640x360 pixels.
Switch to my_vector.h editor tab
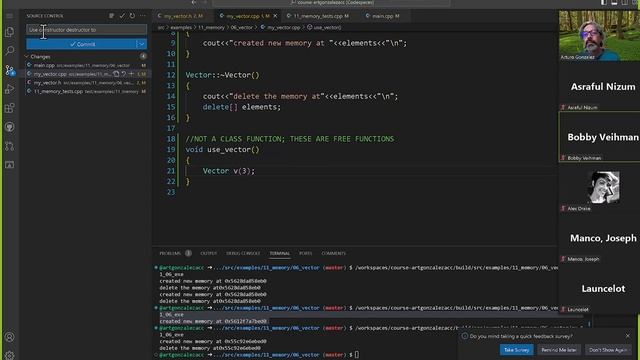pyautogui.click(x=183, y=16)
